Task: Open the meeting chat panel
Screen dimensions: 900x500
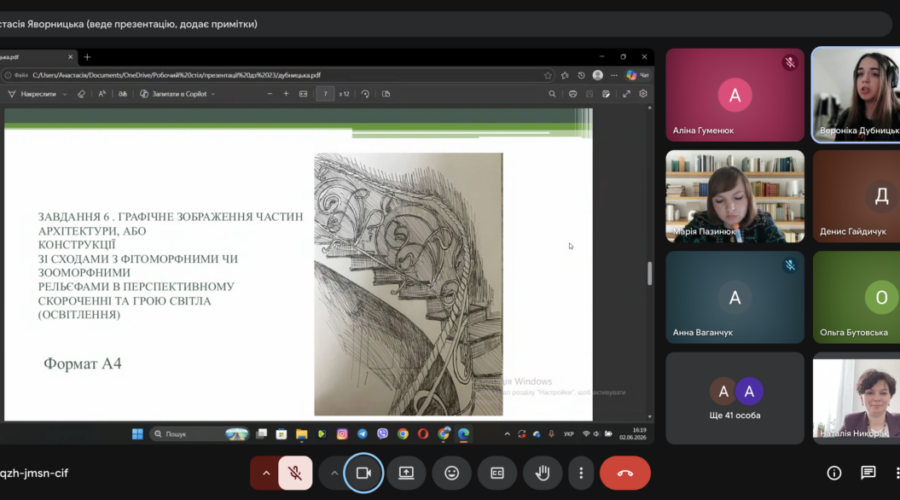Action: point(868,472)
